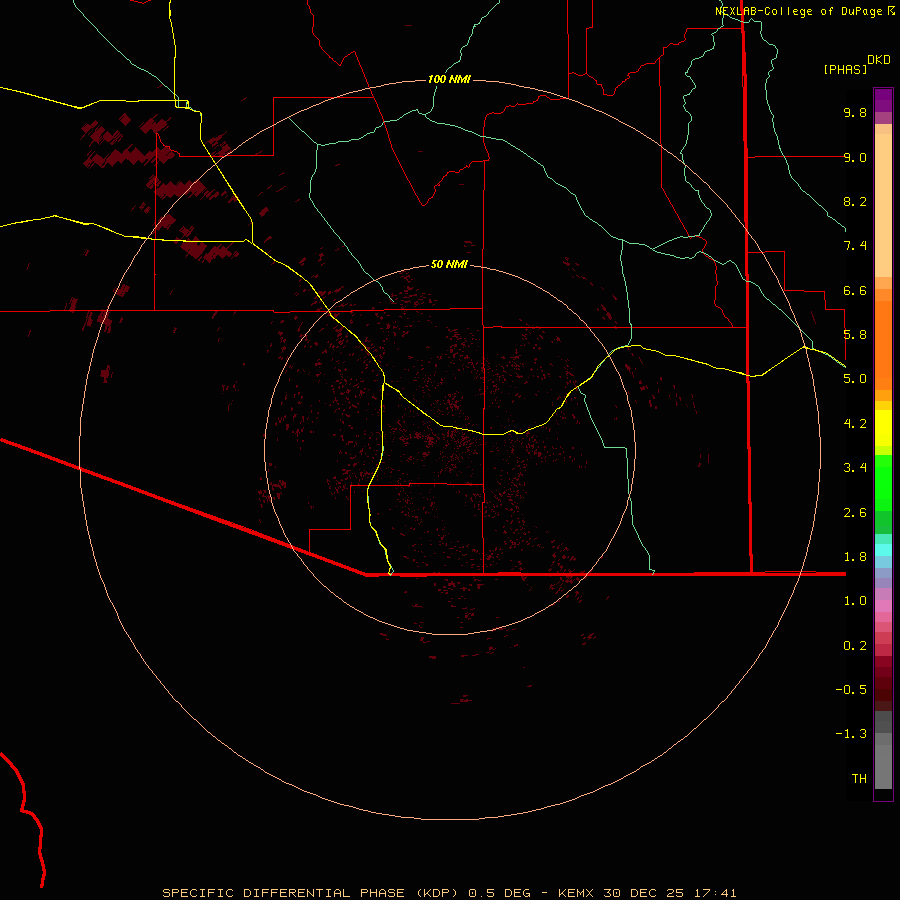This screenshot has height=900, width=900.
Task: Click the 7.4 legend value
Action: pyautogui.click(x=855, y=246)
